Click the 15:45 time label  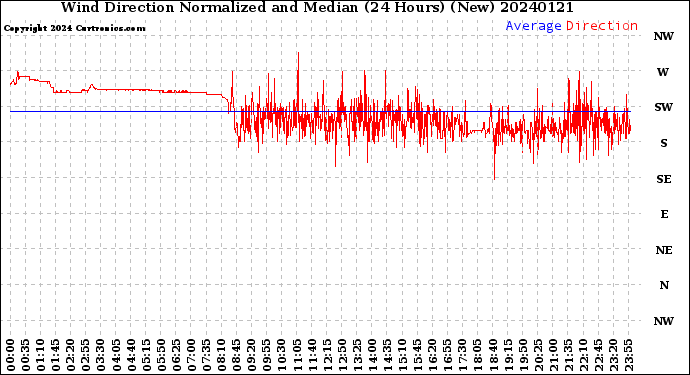pyautogui.click(x=418, y=355)
